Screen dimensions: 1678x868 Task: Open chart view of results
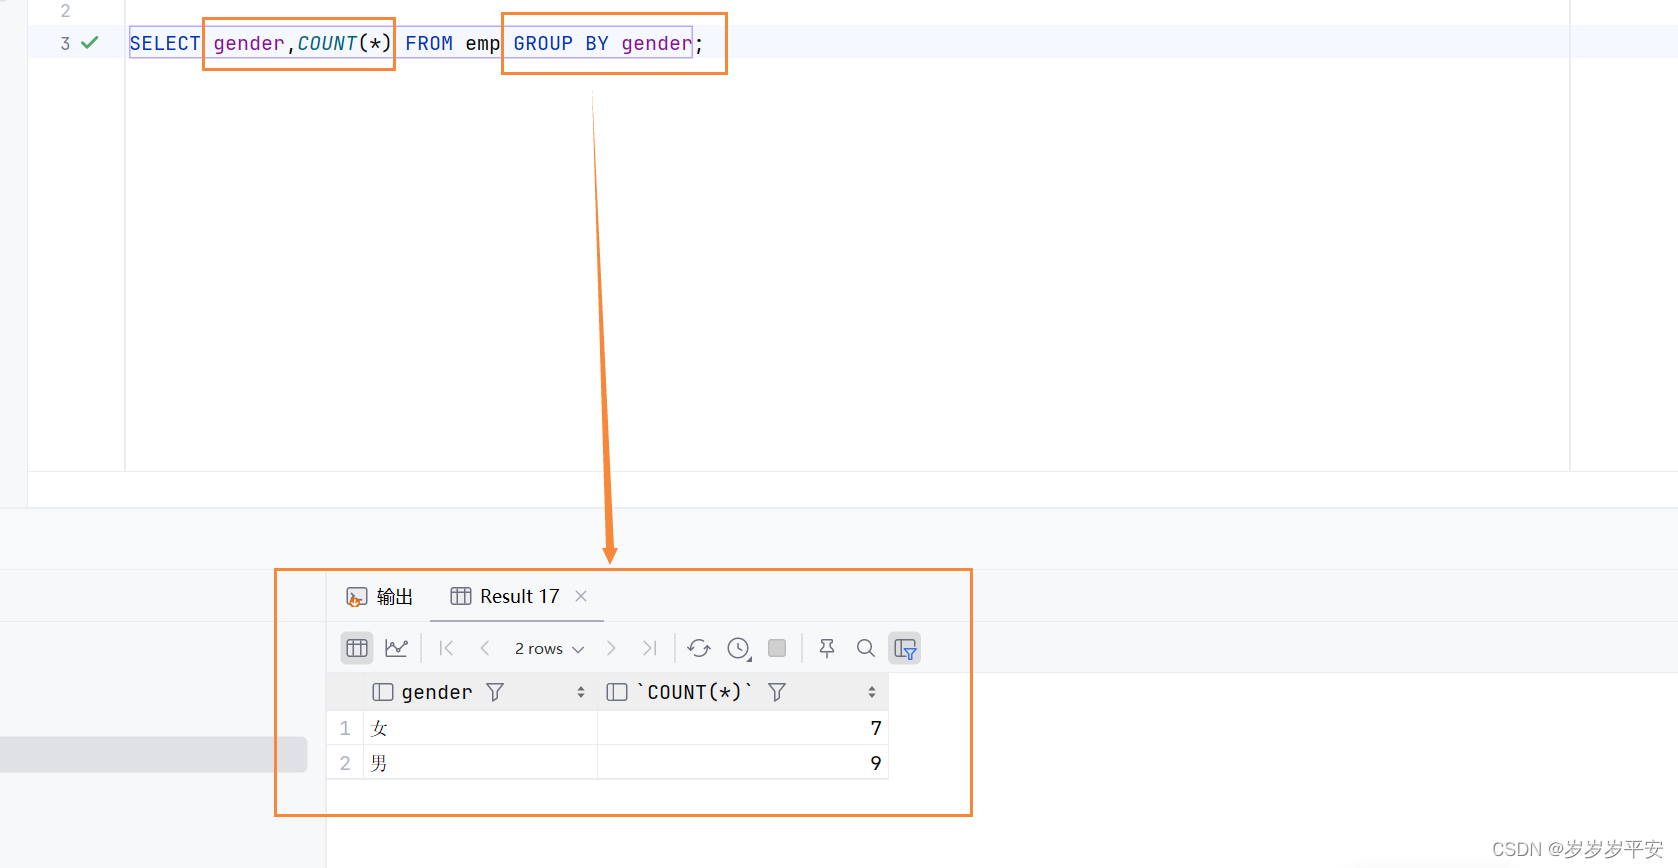(x=396, y=648)
